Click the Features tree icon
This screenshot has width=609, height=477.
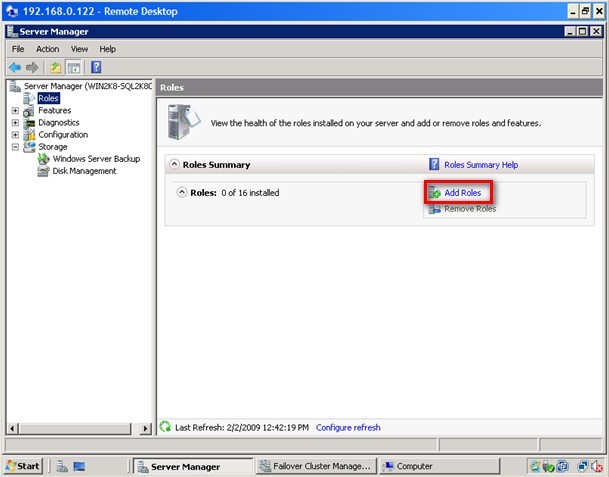[x=29, y=111]
